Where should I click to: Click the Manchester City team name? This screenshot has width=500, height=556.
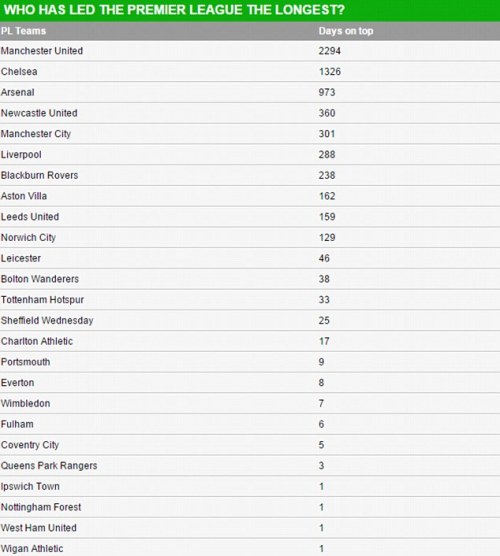[x=36, y=134]
